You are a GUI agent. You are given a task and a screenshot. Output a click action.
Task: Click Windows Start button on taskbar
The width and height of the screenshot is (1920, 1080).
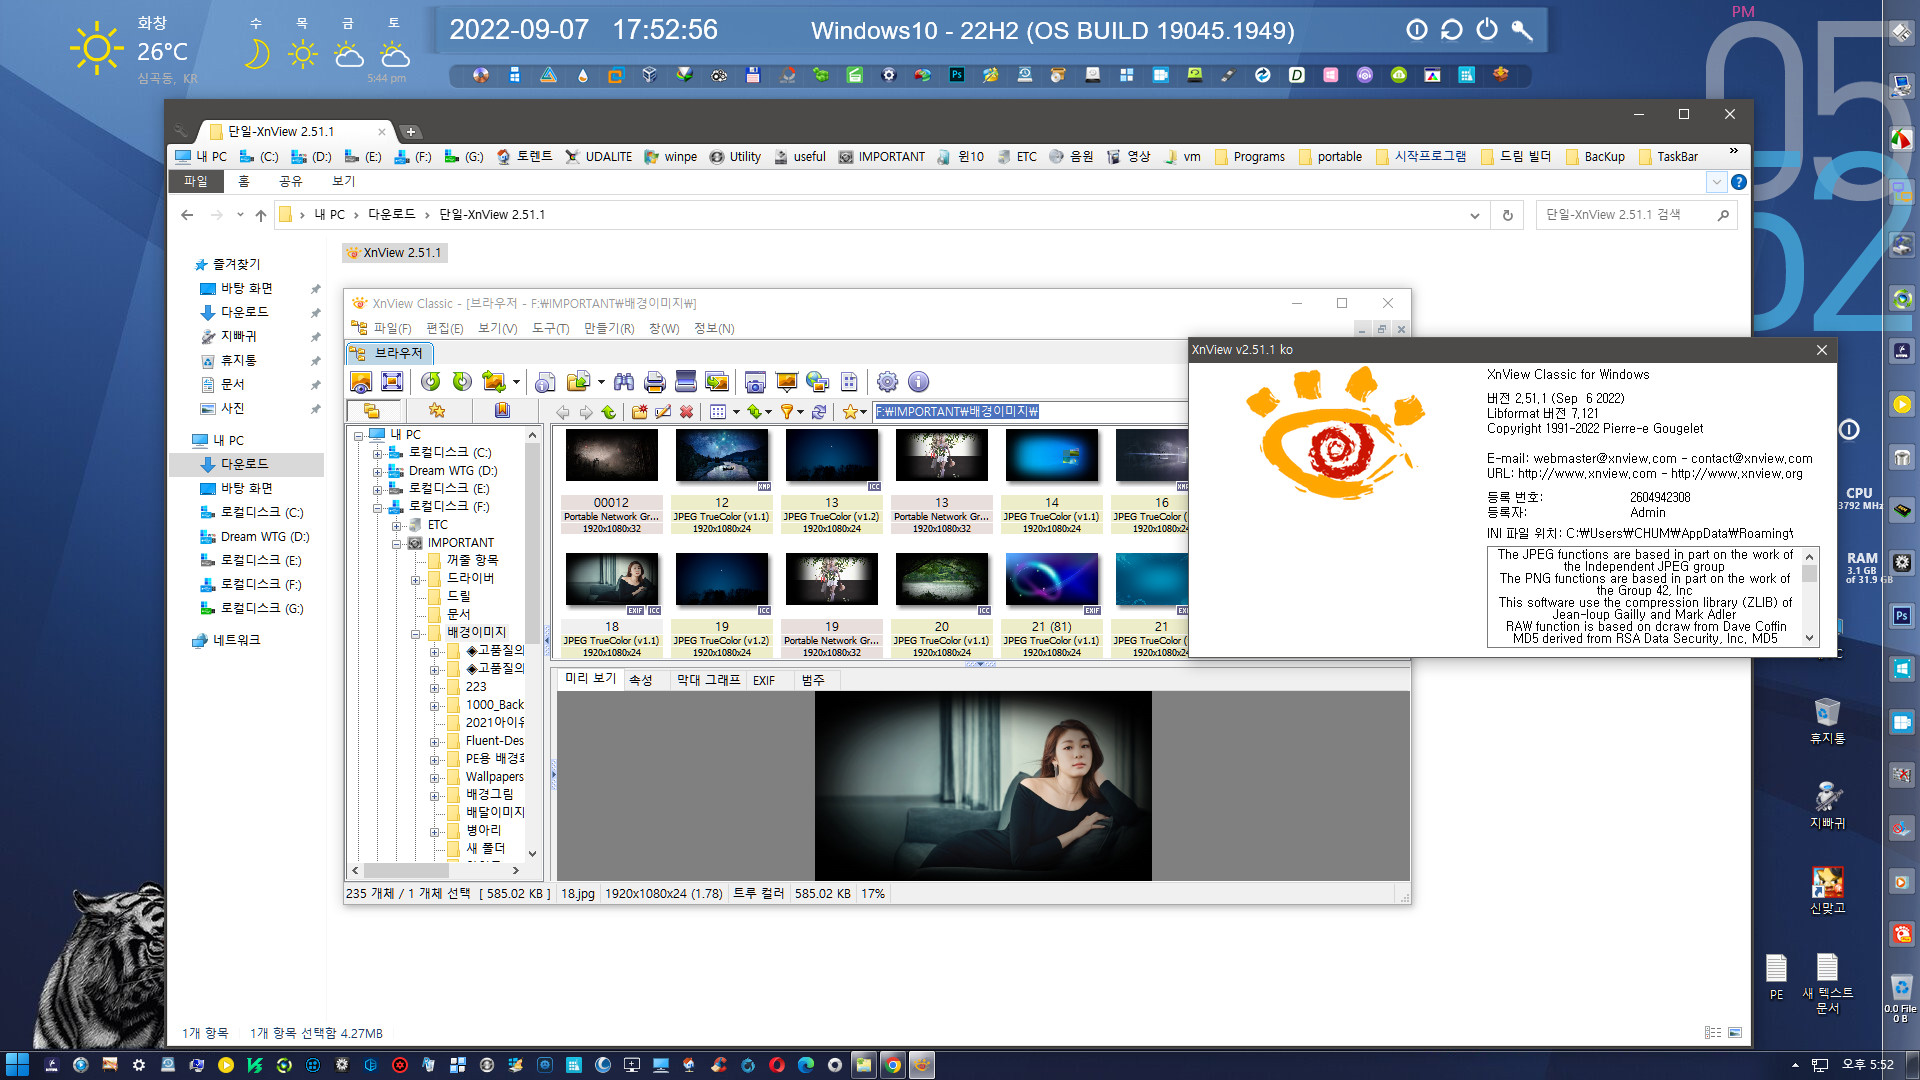pos(17,1065)
